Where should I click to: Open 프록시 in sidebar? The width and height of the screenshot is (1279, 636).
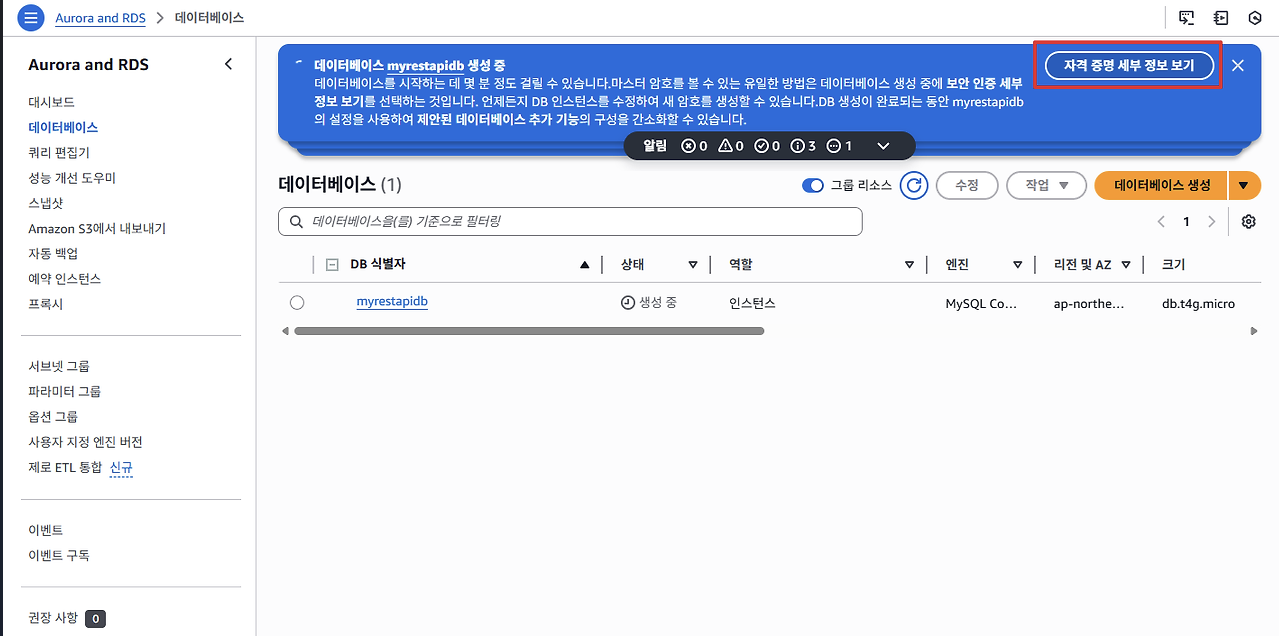[46, 304]
